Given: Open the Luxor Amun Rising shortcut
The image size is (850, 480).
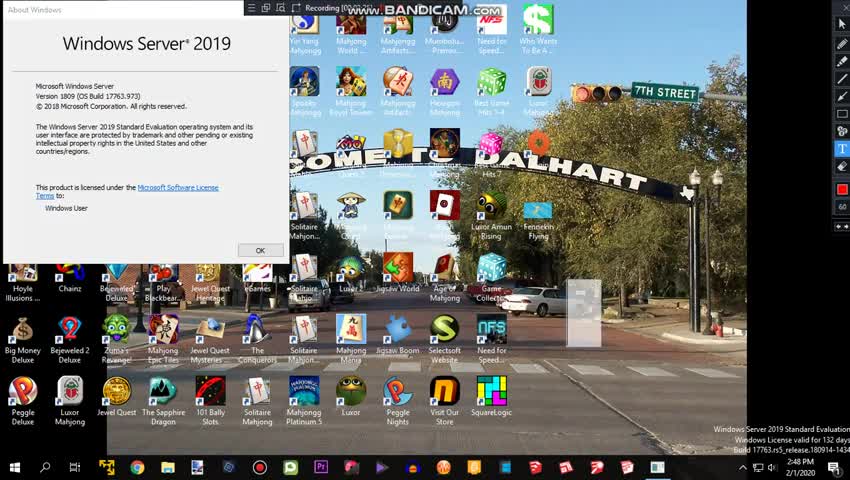Looking at the screenshot, I should click(491, 216).
